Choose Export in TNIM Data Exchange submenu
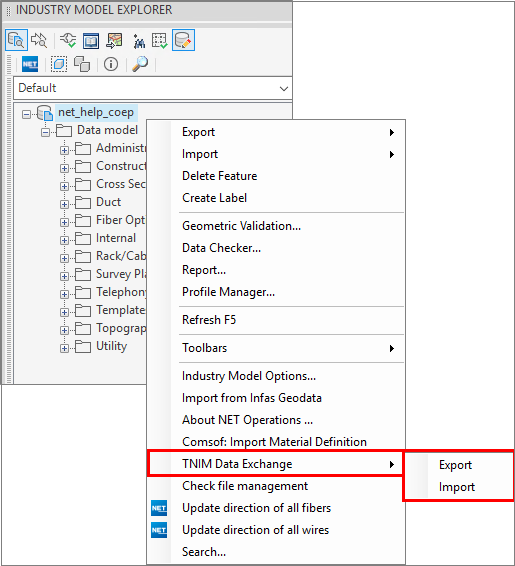Screen dimensions: 515x566 point(455,465)
